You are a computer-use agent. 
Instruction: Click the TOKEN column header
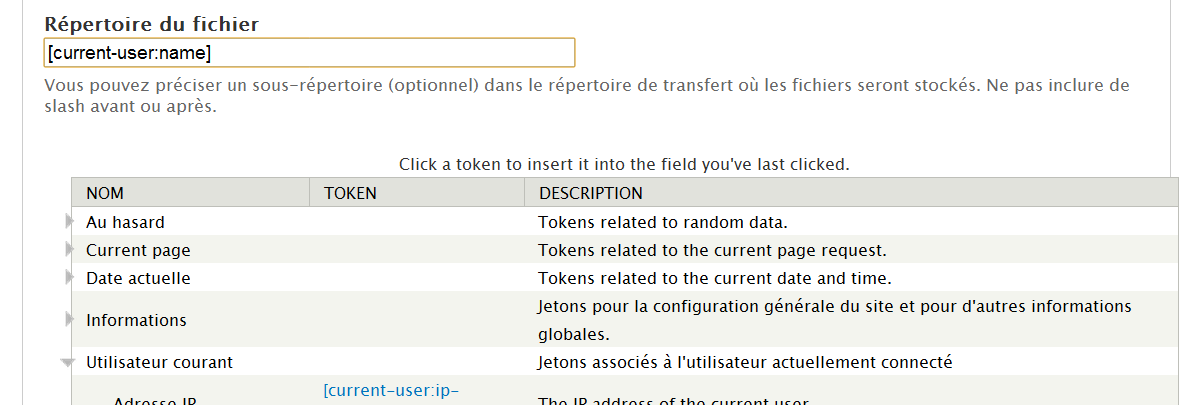click(350, 193)
